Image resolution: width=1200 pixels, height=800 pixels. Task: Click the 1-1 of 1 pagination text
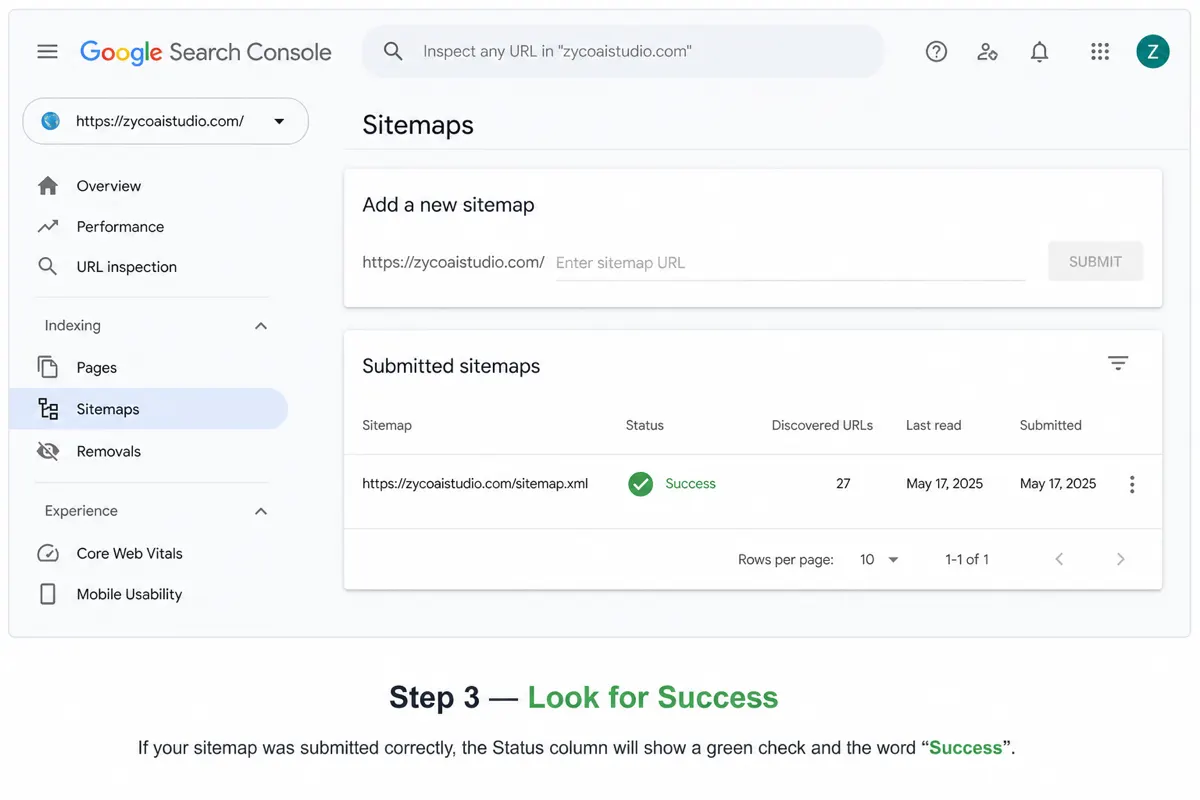pos(967,560)
